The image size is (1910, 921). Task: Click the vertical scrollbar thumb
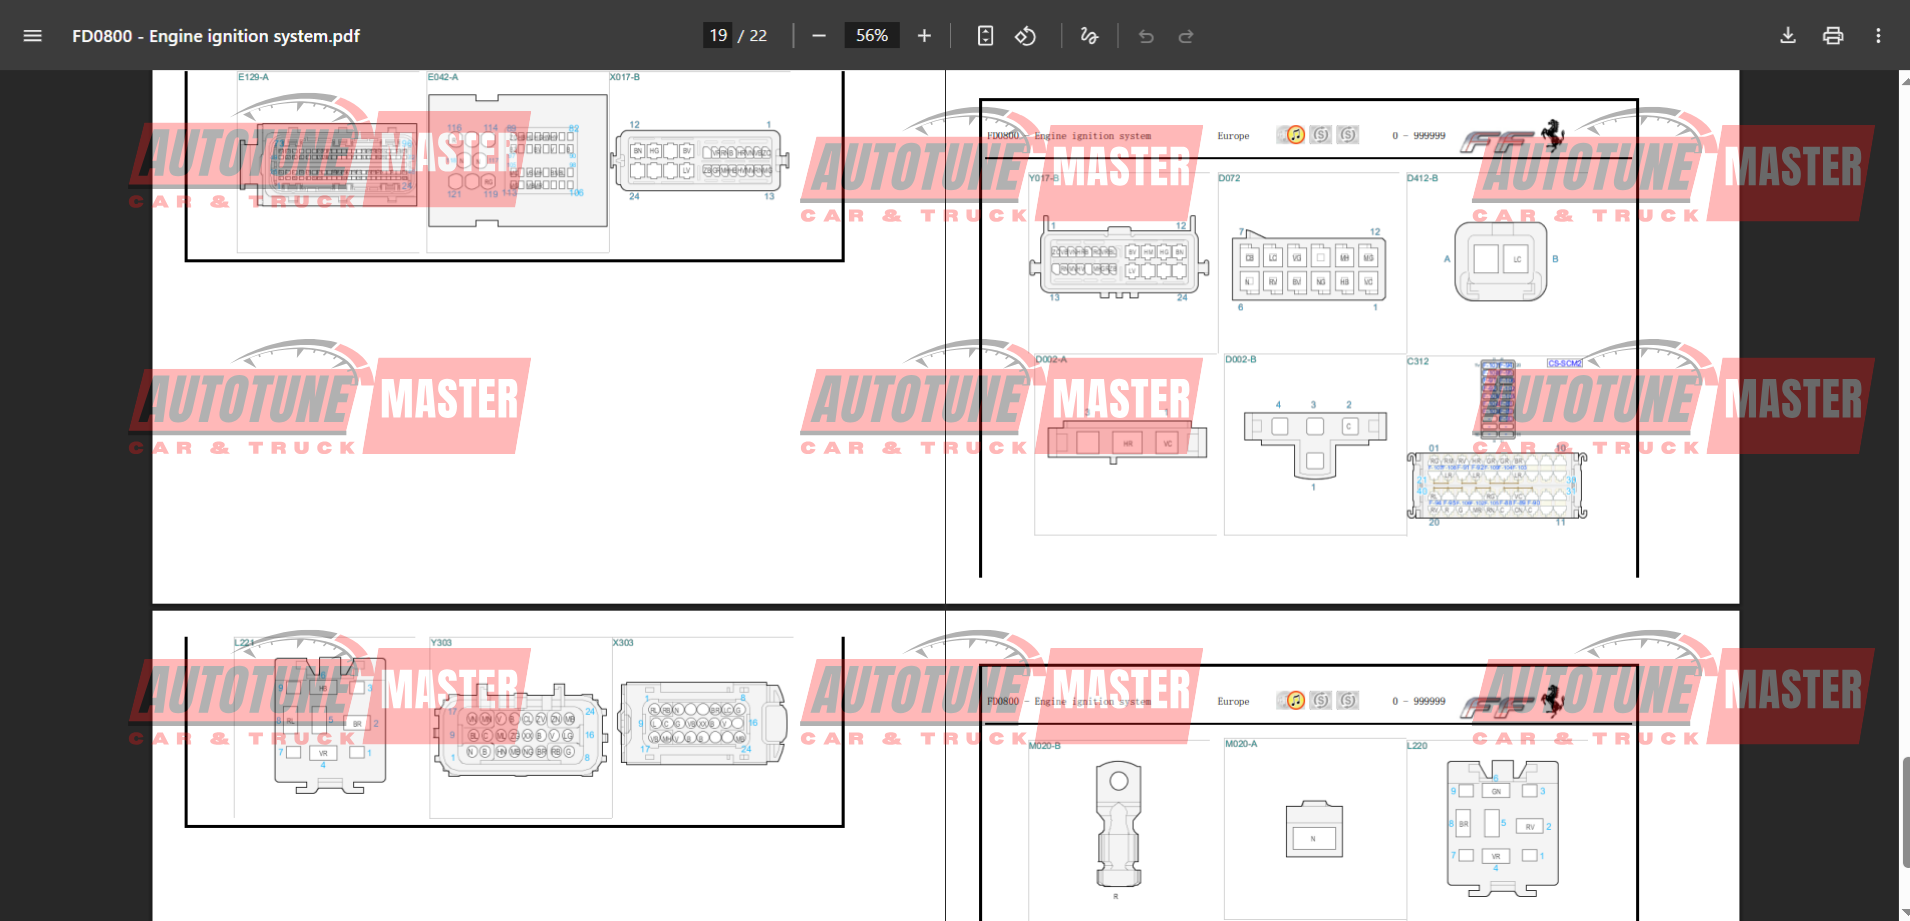pyautogui.click(x=1905, y=812)
